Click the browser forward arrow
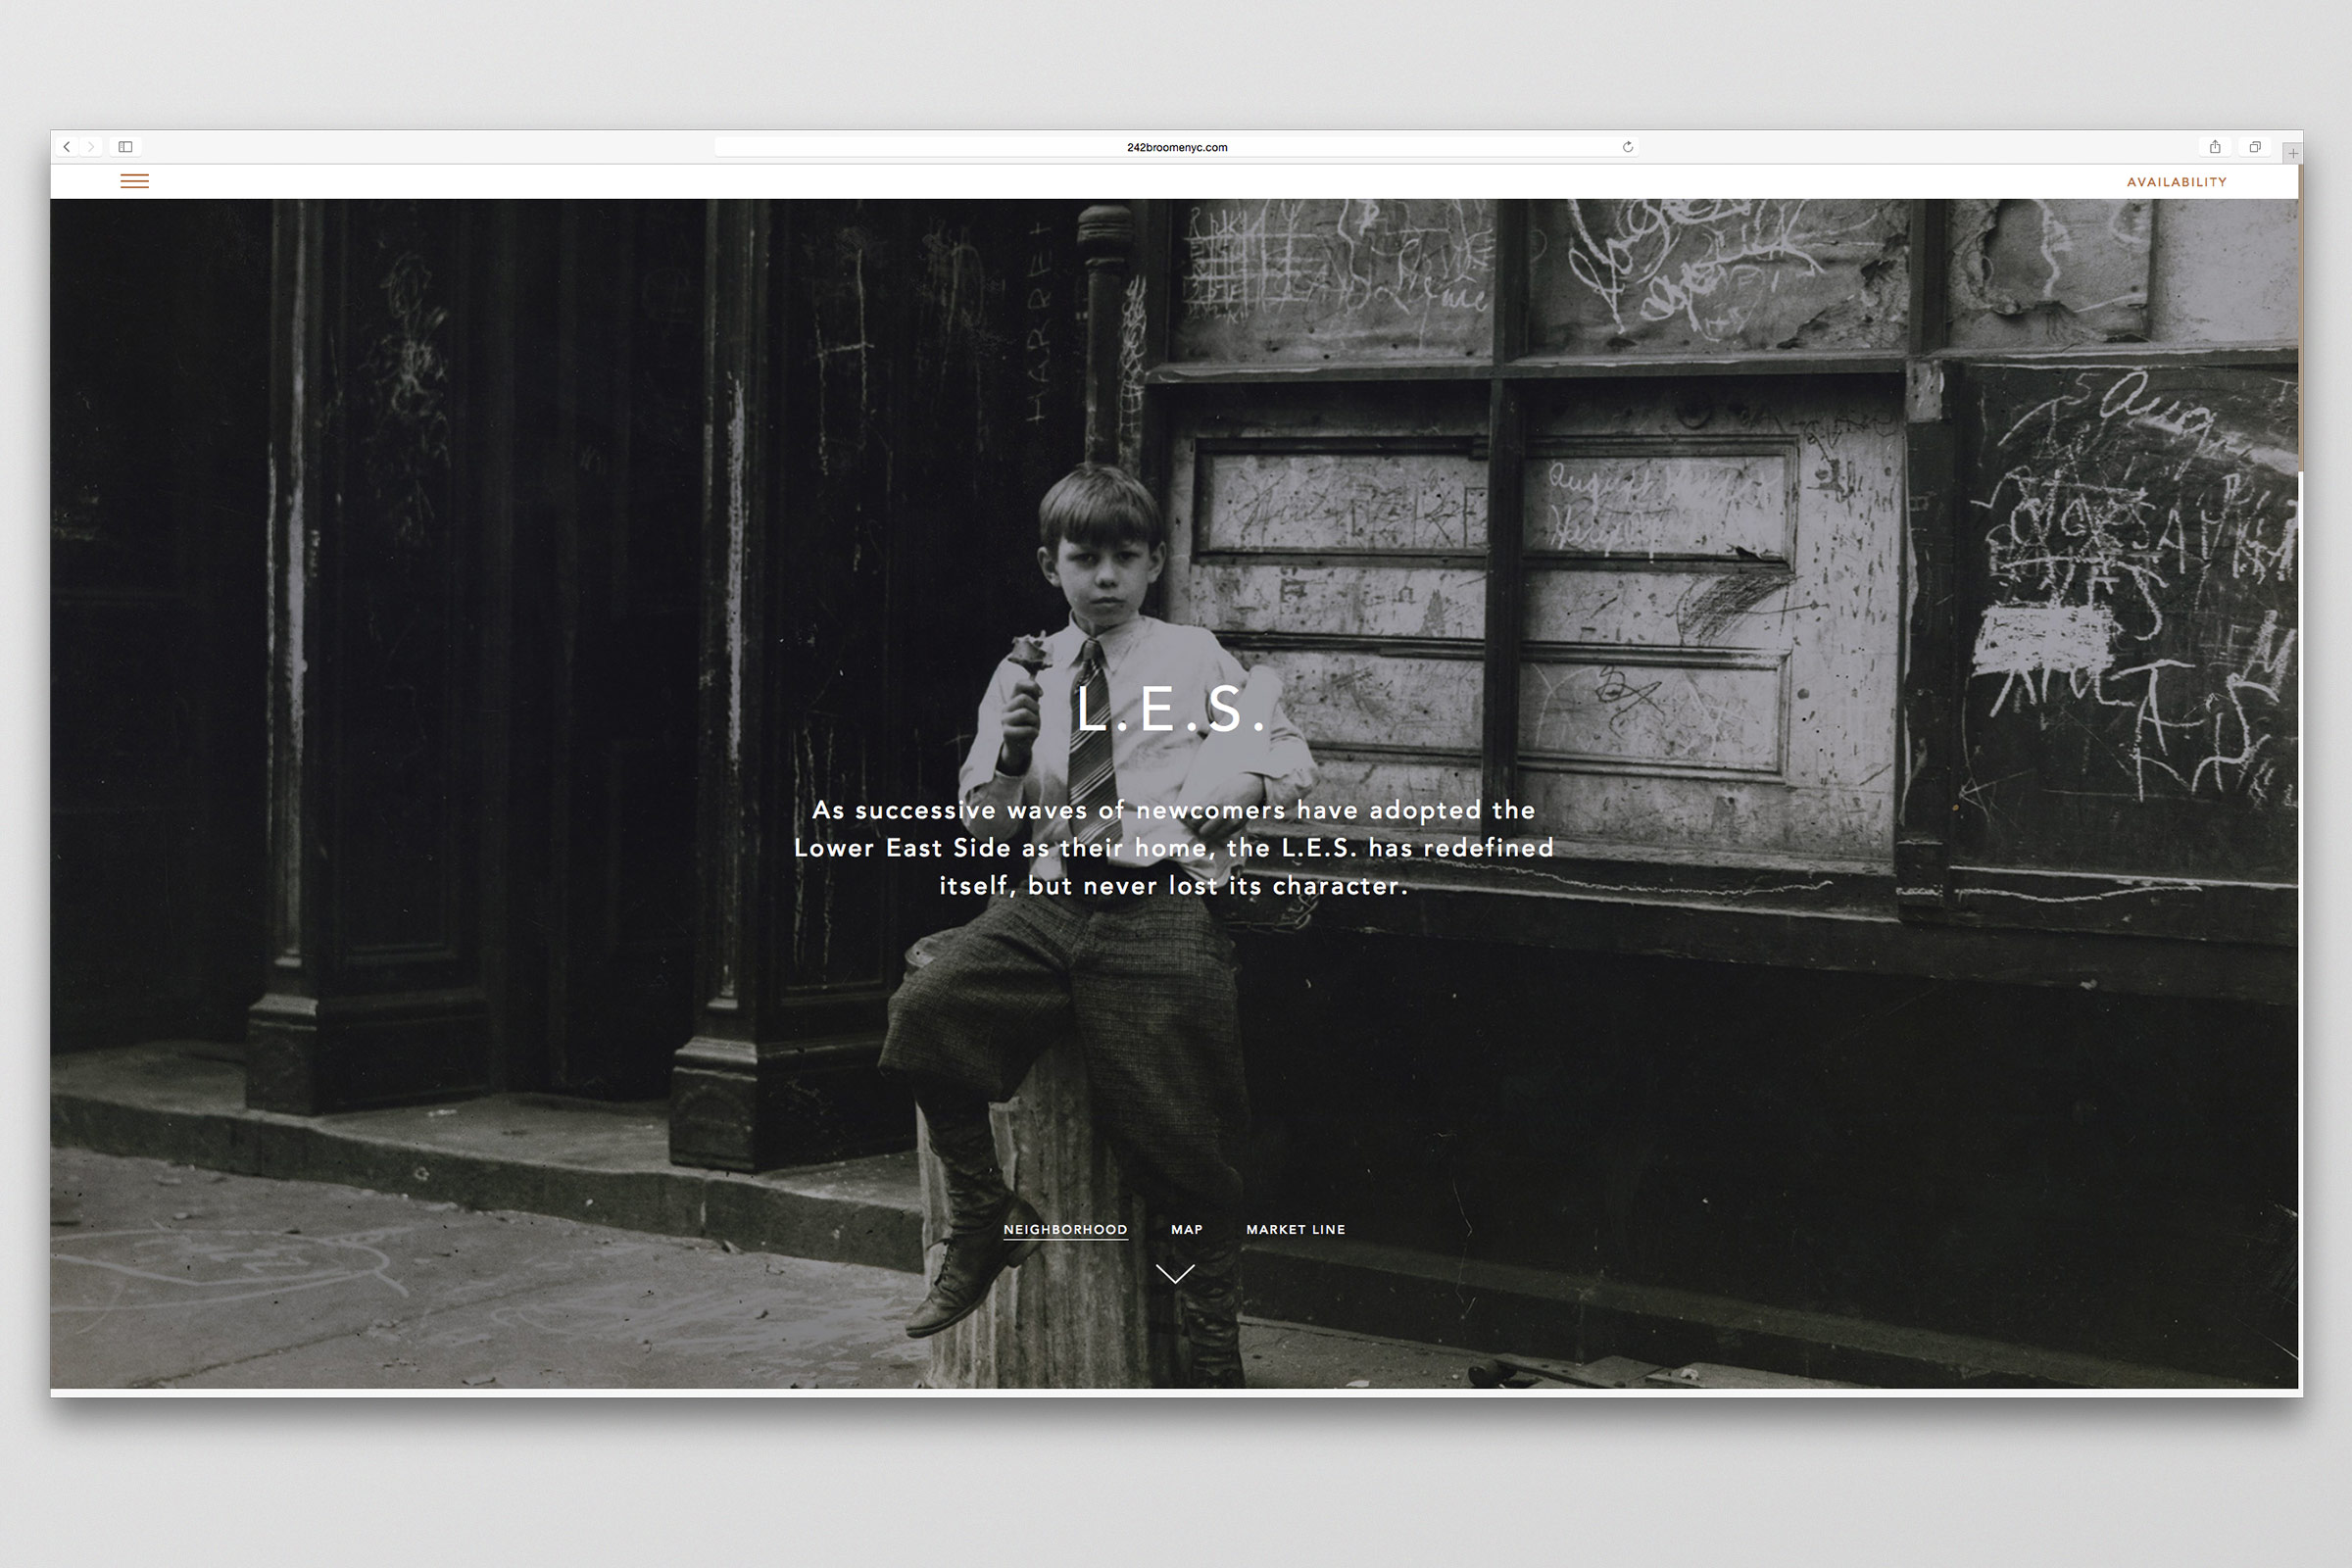Viewport: 2352px width, 1568px height. coord(91,147)
